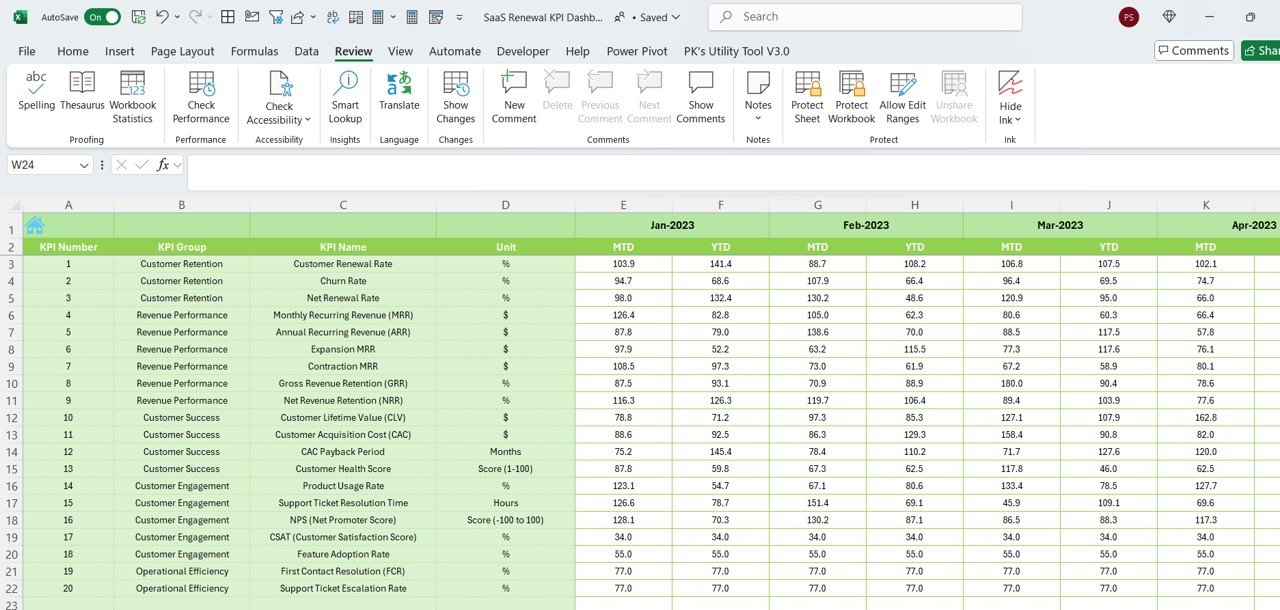Open the Automate tab

[455, 51]
